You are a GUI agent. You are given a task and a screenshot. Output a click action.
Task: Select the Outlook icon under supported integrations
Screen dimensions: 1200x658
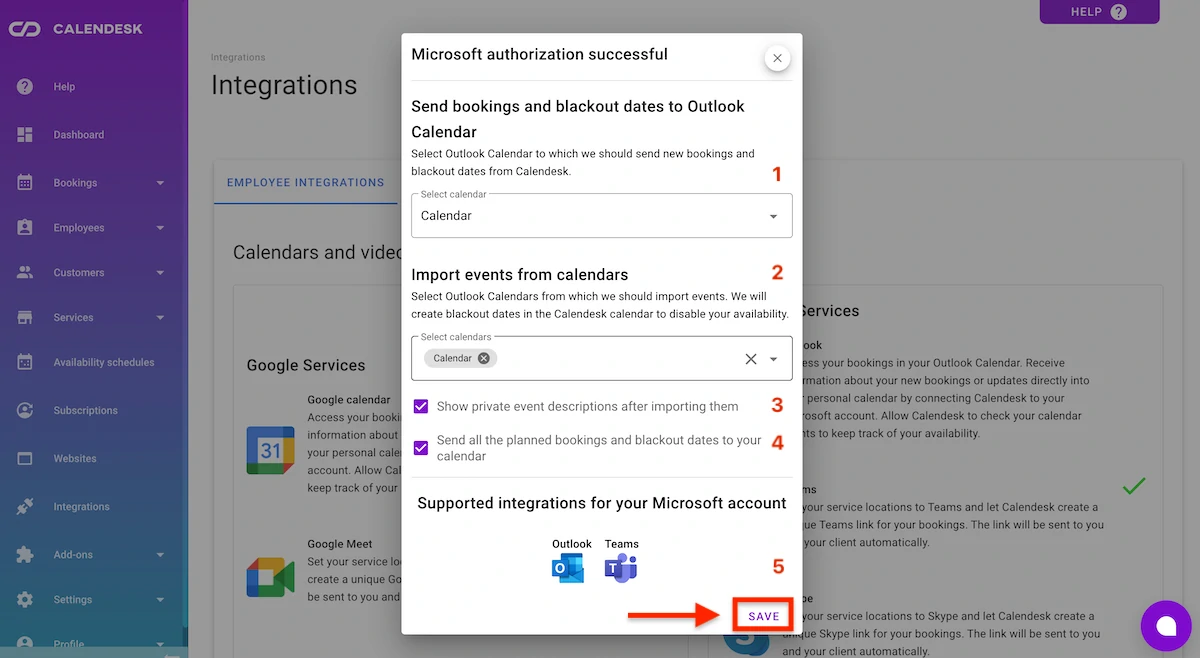(x=570, y=567)
